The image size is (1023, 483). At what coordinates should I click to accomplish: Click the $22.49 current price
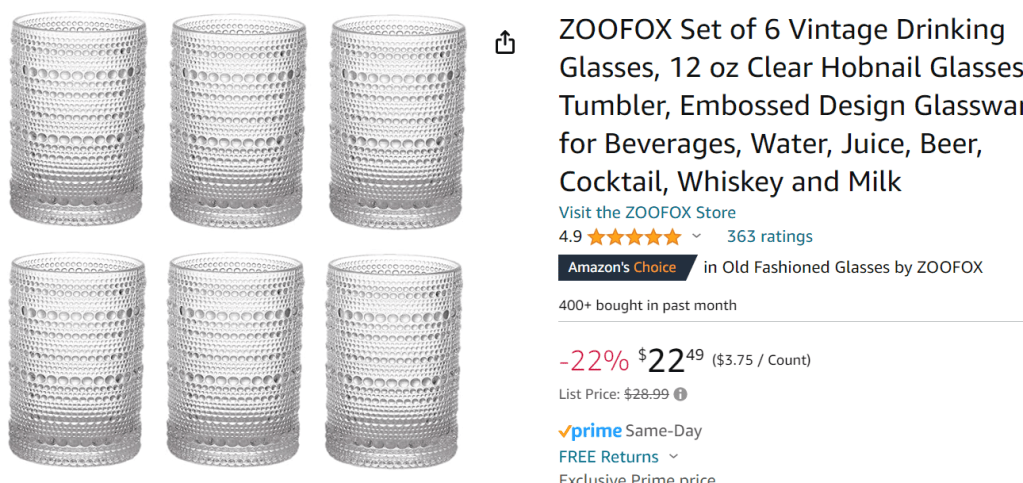pos(672,360)
